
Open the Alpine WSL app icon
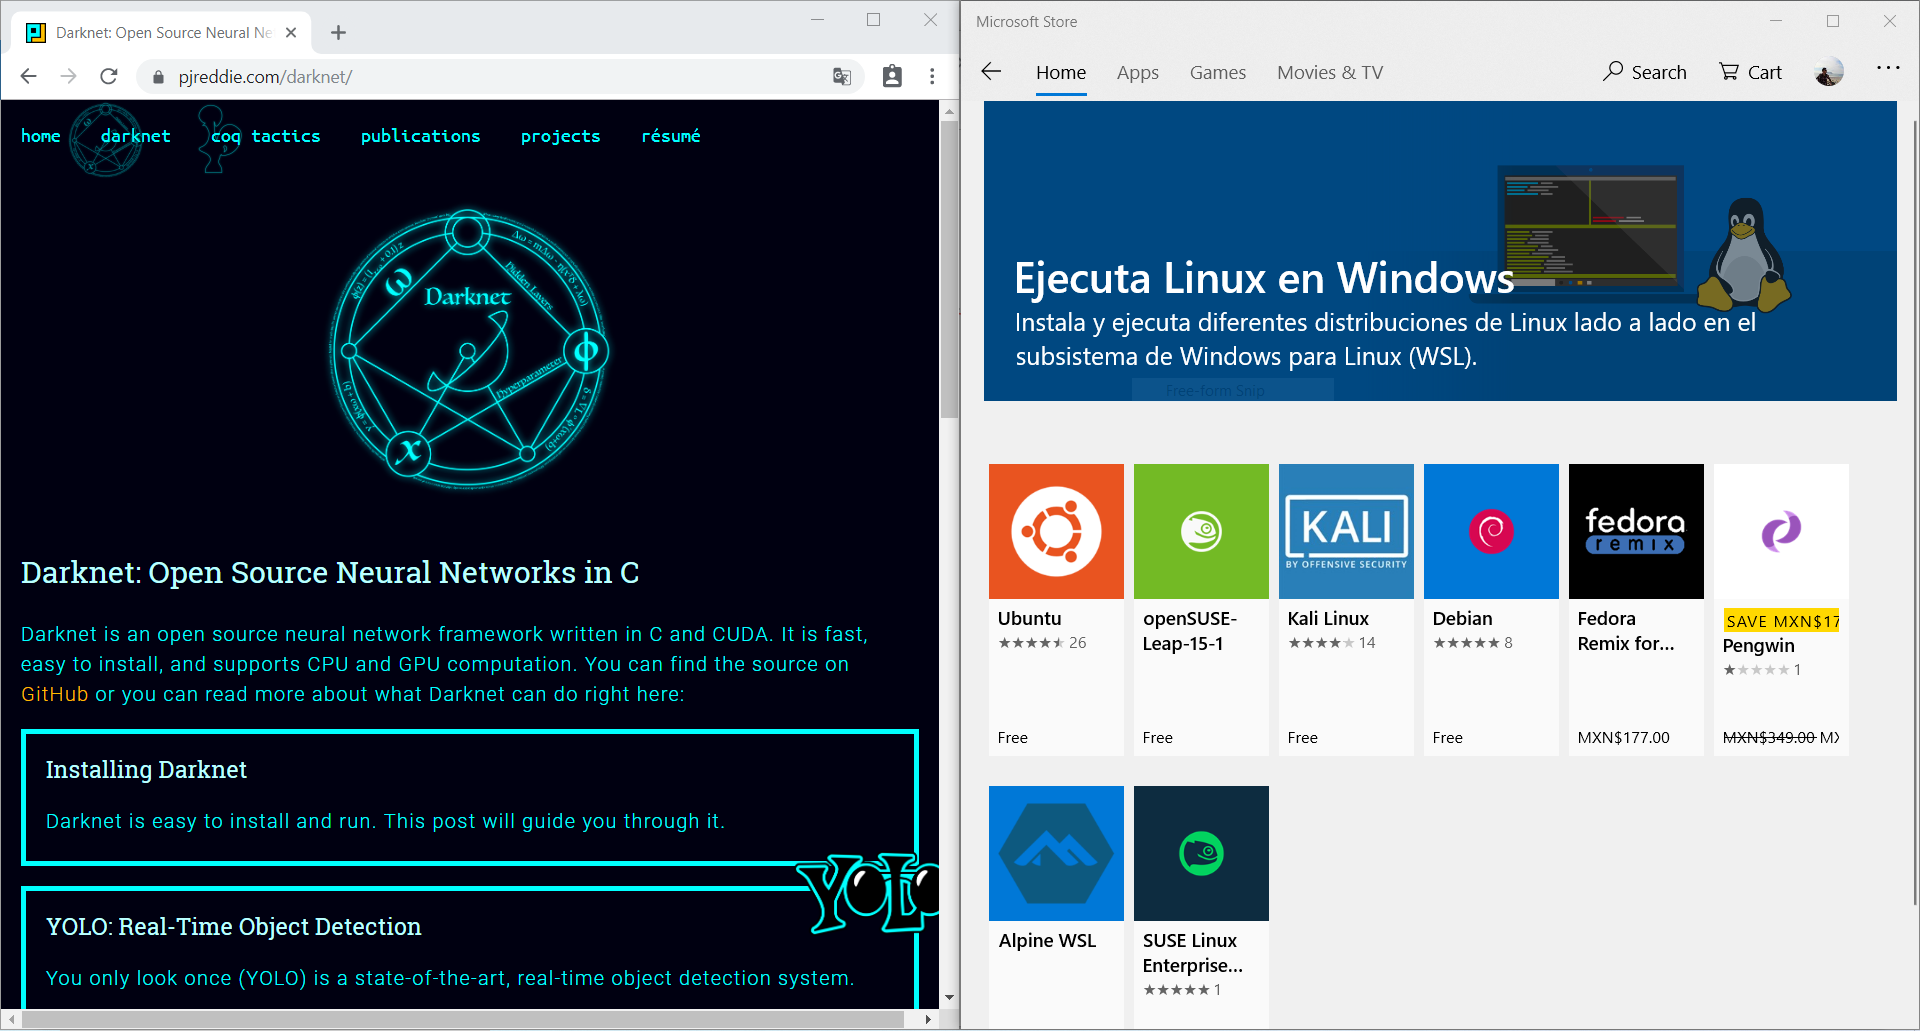[x=1056, y=853]
